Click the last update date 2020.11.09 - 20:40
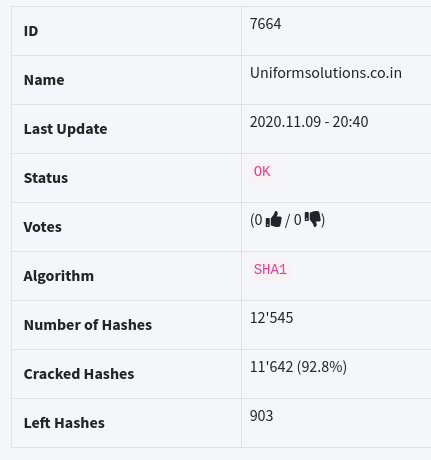This screenshot has height=460, width=431. pyautogui.click(x=309, y=122)
